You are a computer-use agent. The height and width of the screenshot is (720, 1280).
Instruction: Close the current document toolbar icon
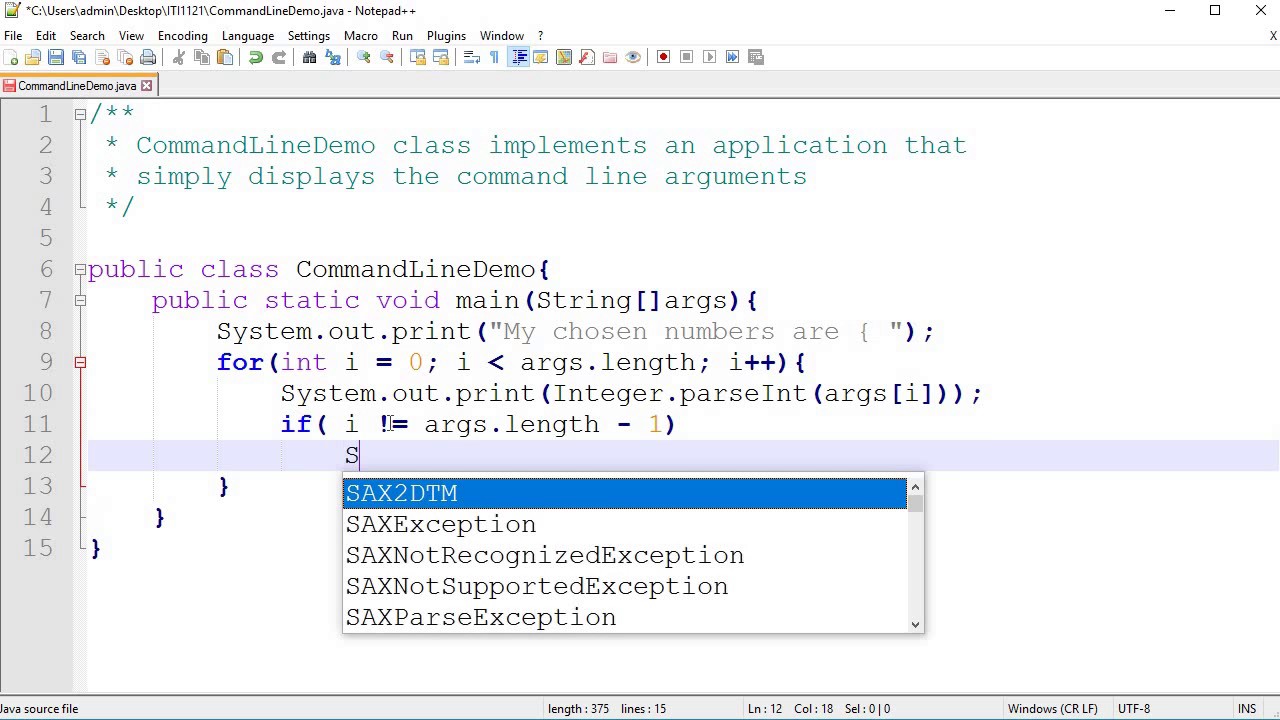click(102, 57)
